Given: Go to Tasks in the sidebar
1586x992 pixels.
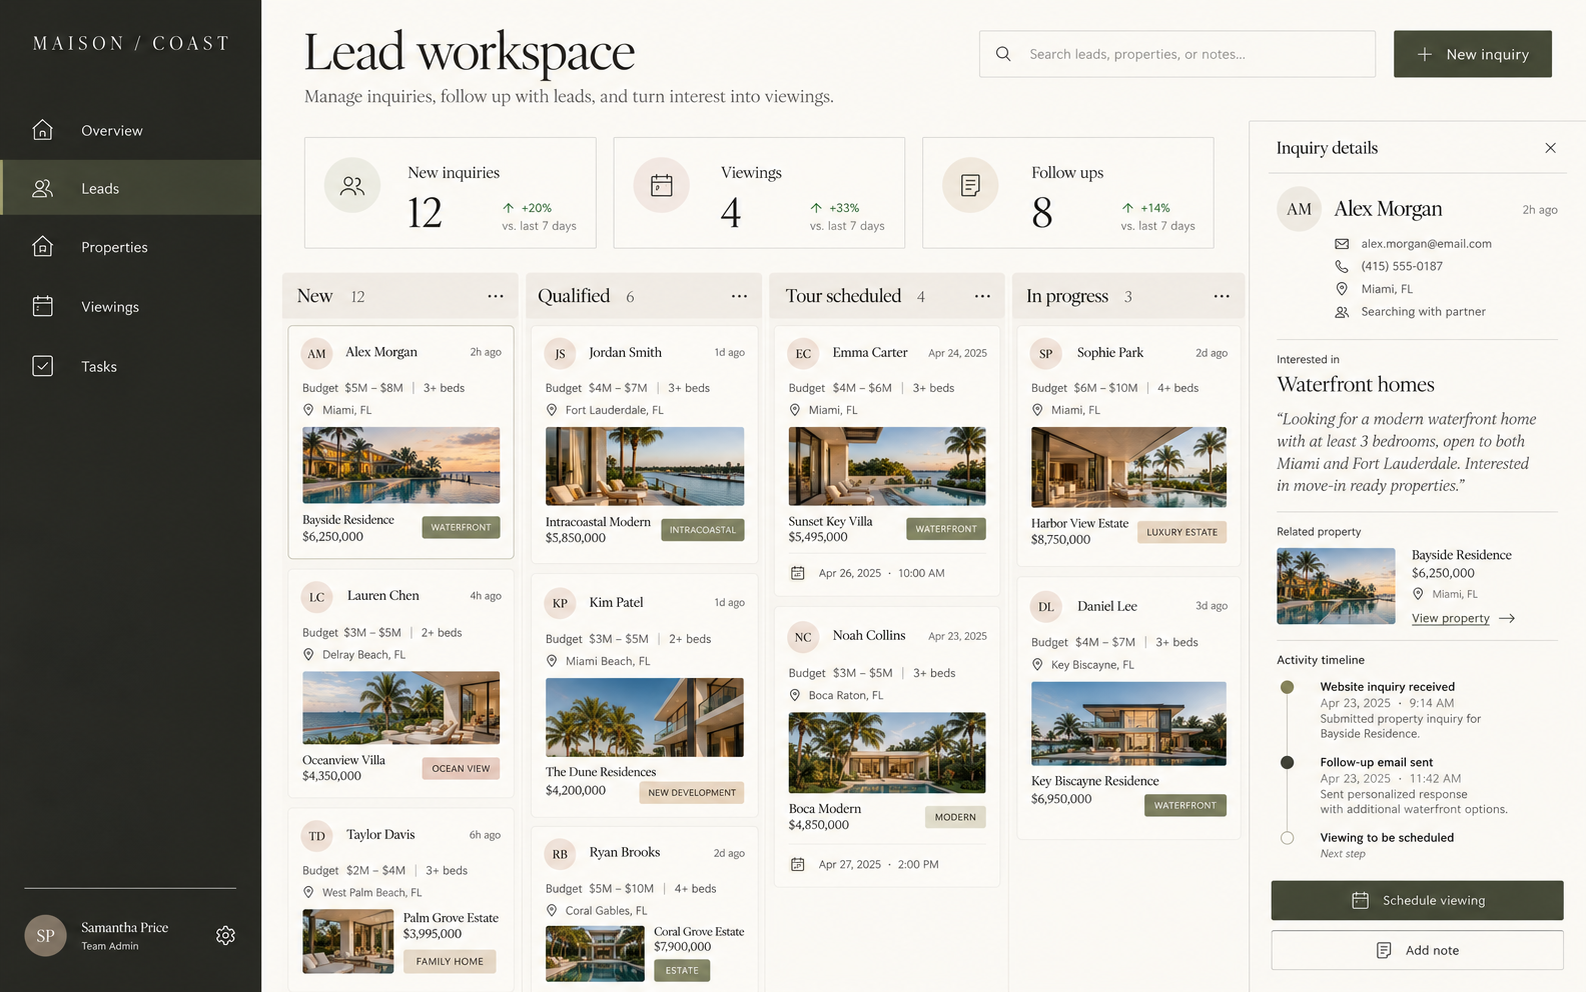Looking at the screenshot, I should [x=131, y=366].
